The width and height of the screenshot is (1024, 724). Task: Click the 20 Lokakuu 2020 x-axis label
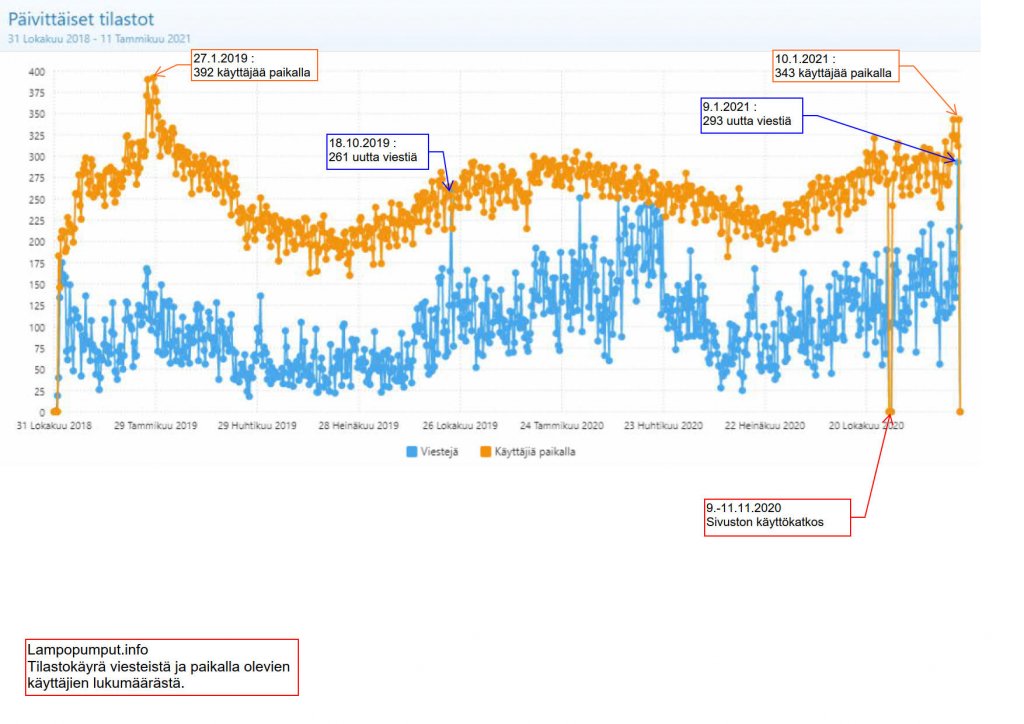tap(867, 426)
